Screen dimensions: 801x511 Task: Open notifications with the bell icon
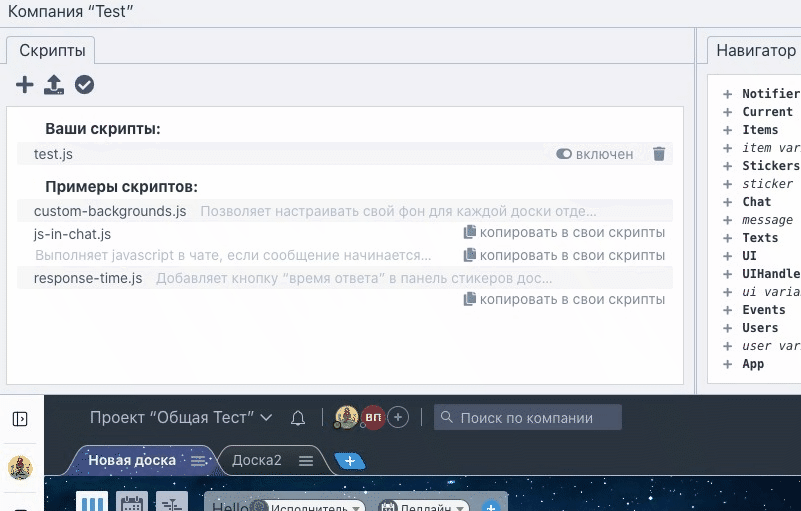[298, 419]
